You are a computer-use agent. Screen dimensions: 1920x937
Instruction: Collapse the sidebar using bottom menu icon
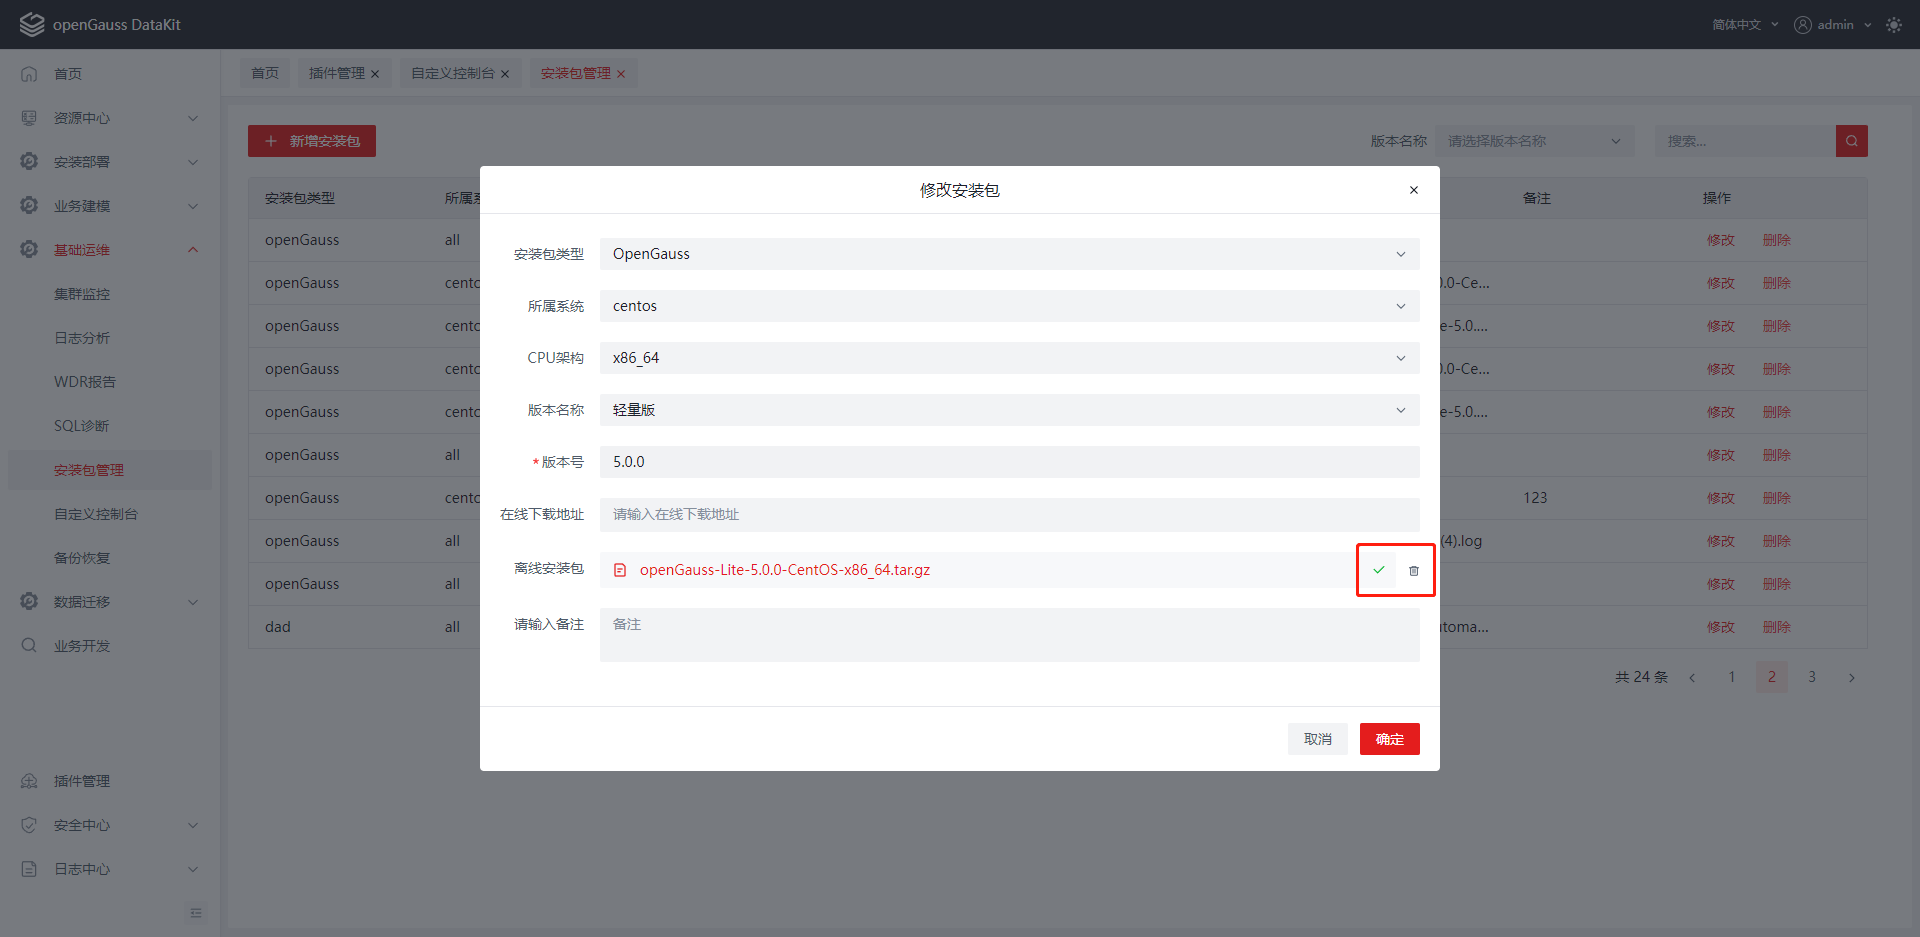[196, 913]
